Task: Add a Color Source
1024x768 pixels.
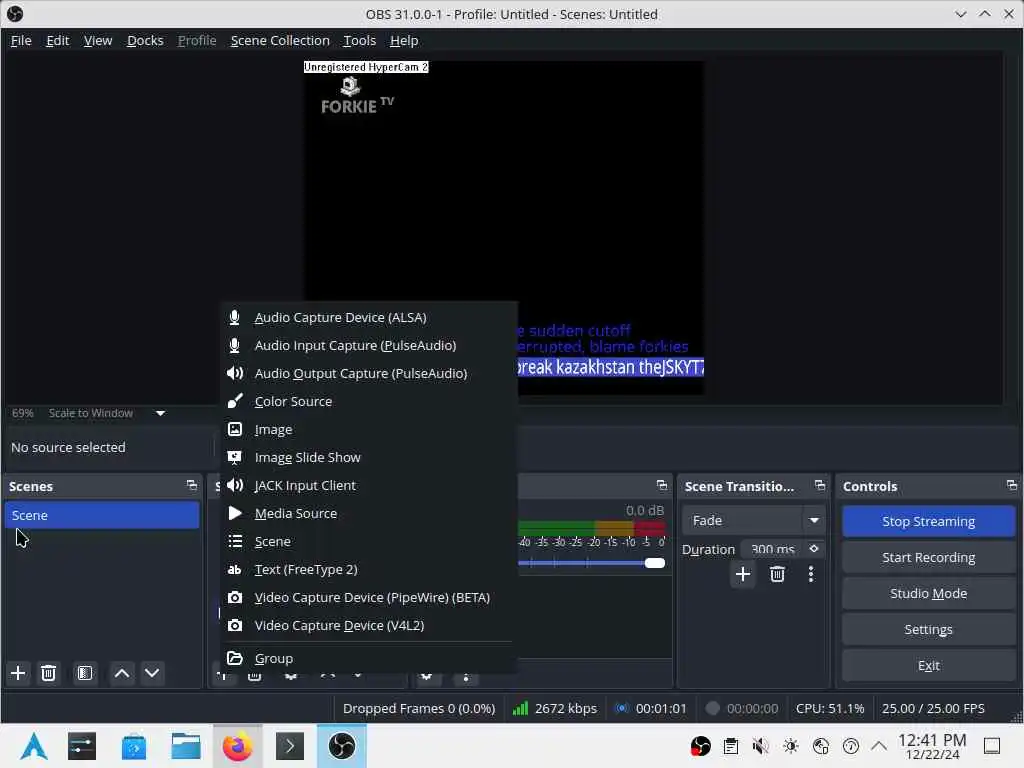Action: coord(369,402)
